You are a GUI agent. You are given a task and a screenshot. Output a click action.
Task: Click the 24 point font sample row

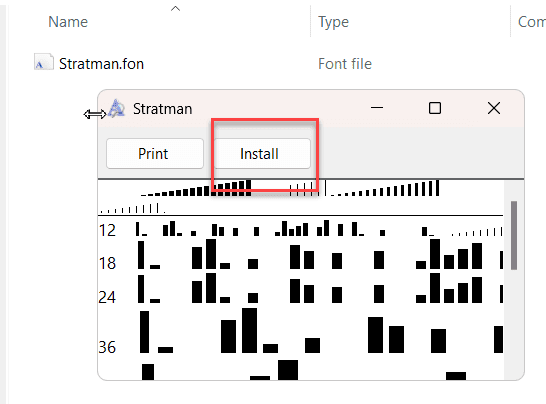(x=301, y=288)
